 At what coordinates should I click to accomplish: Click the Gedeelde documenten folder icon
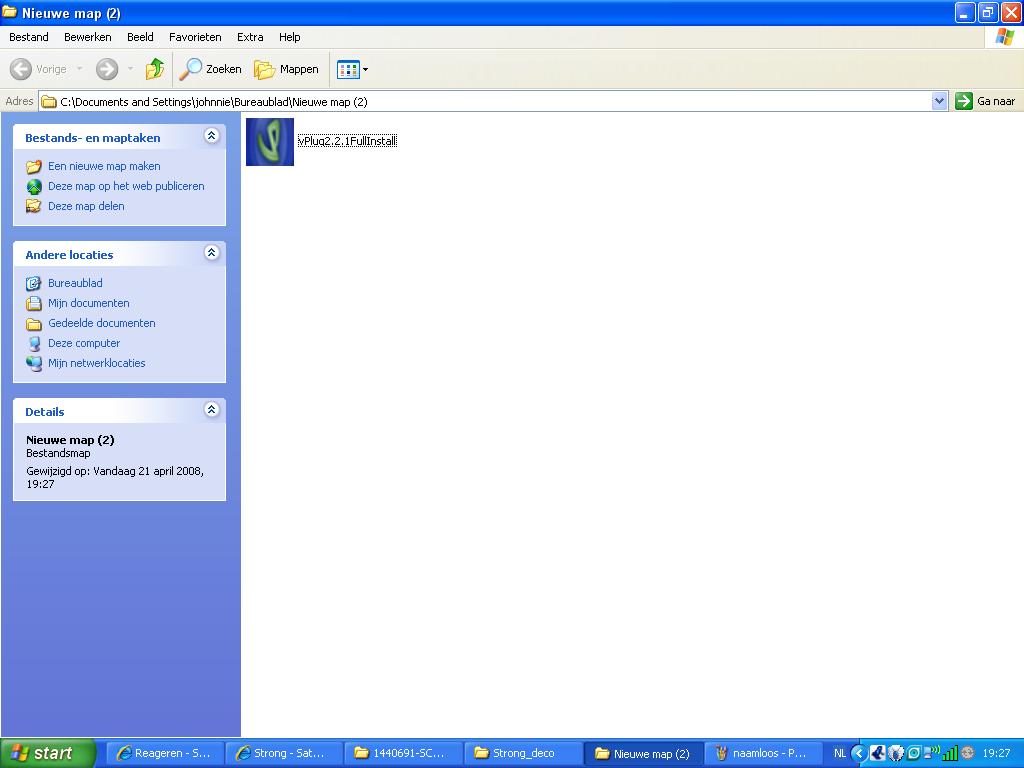(x=34, y=324)
